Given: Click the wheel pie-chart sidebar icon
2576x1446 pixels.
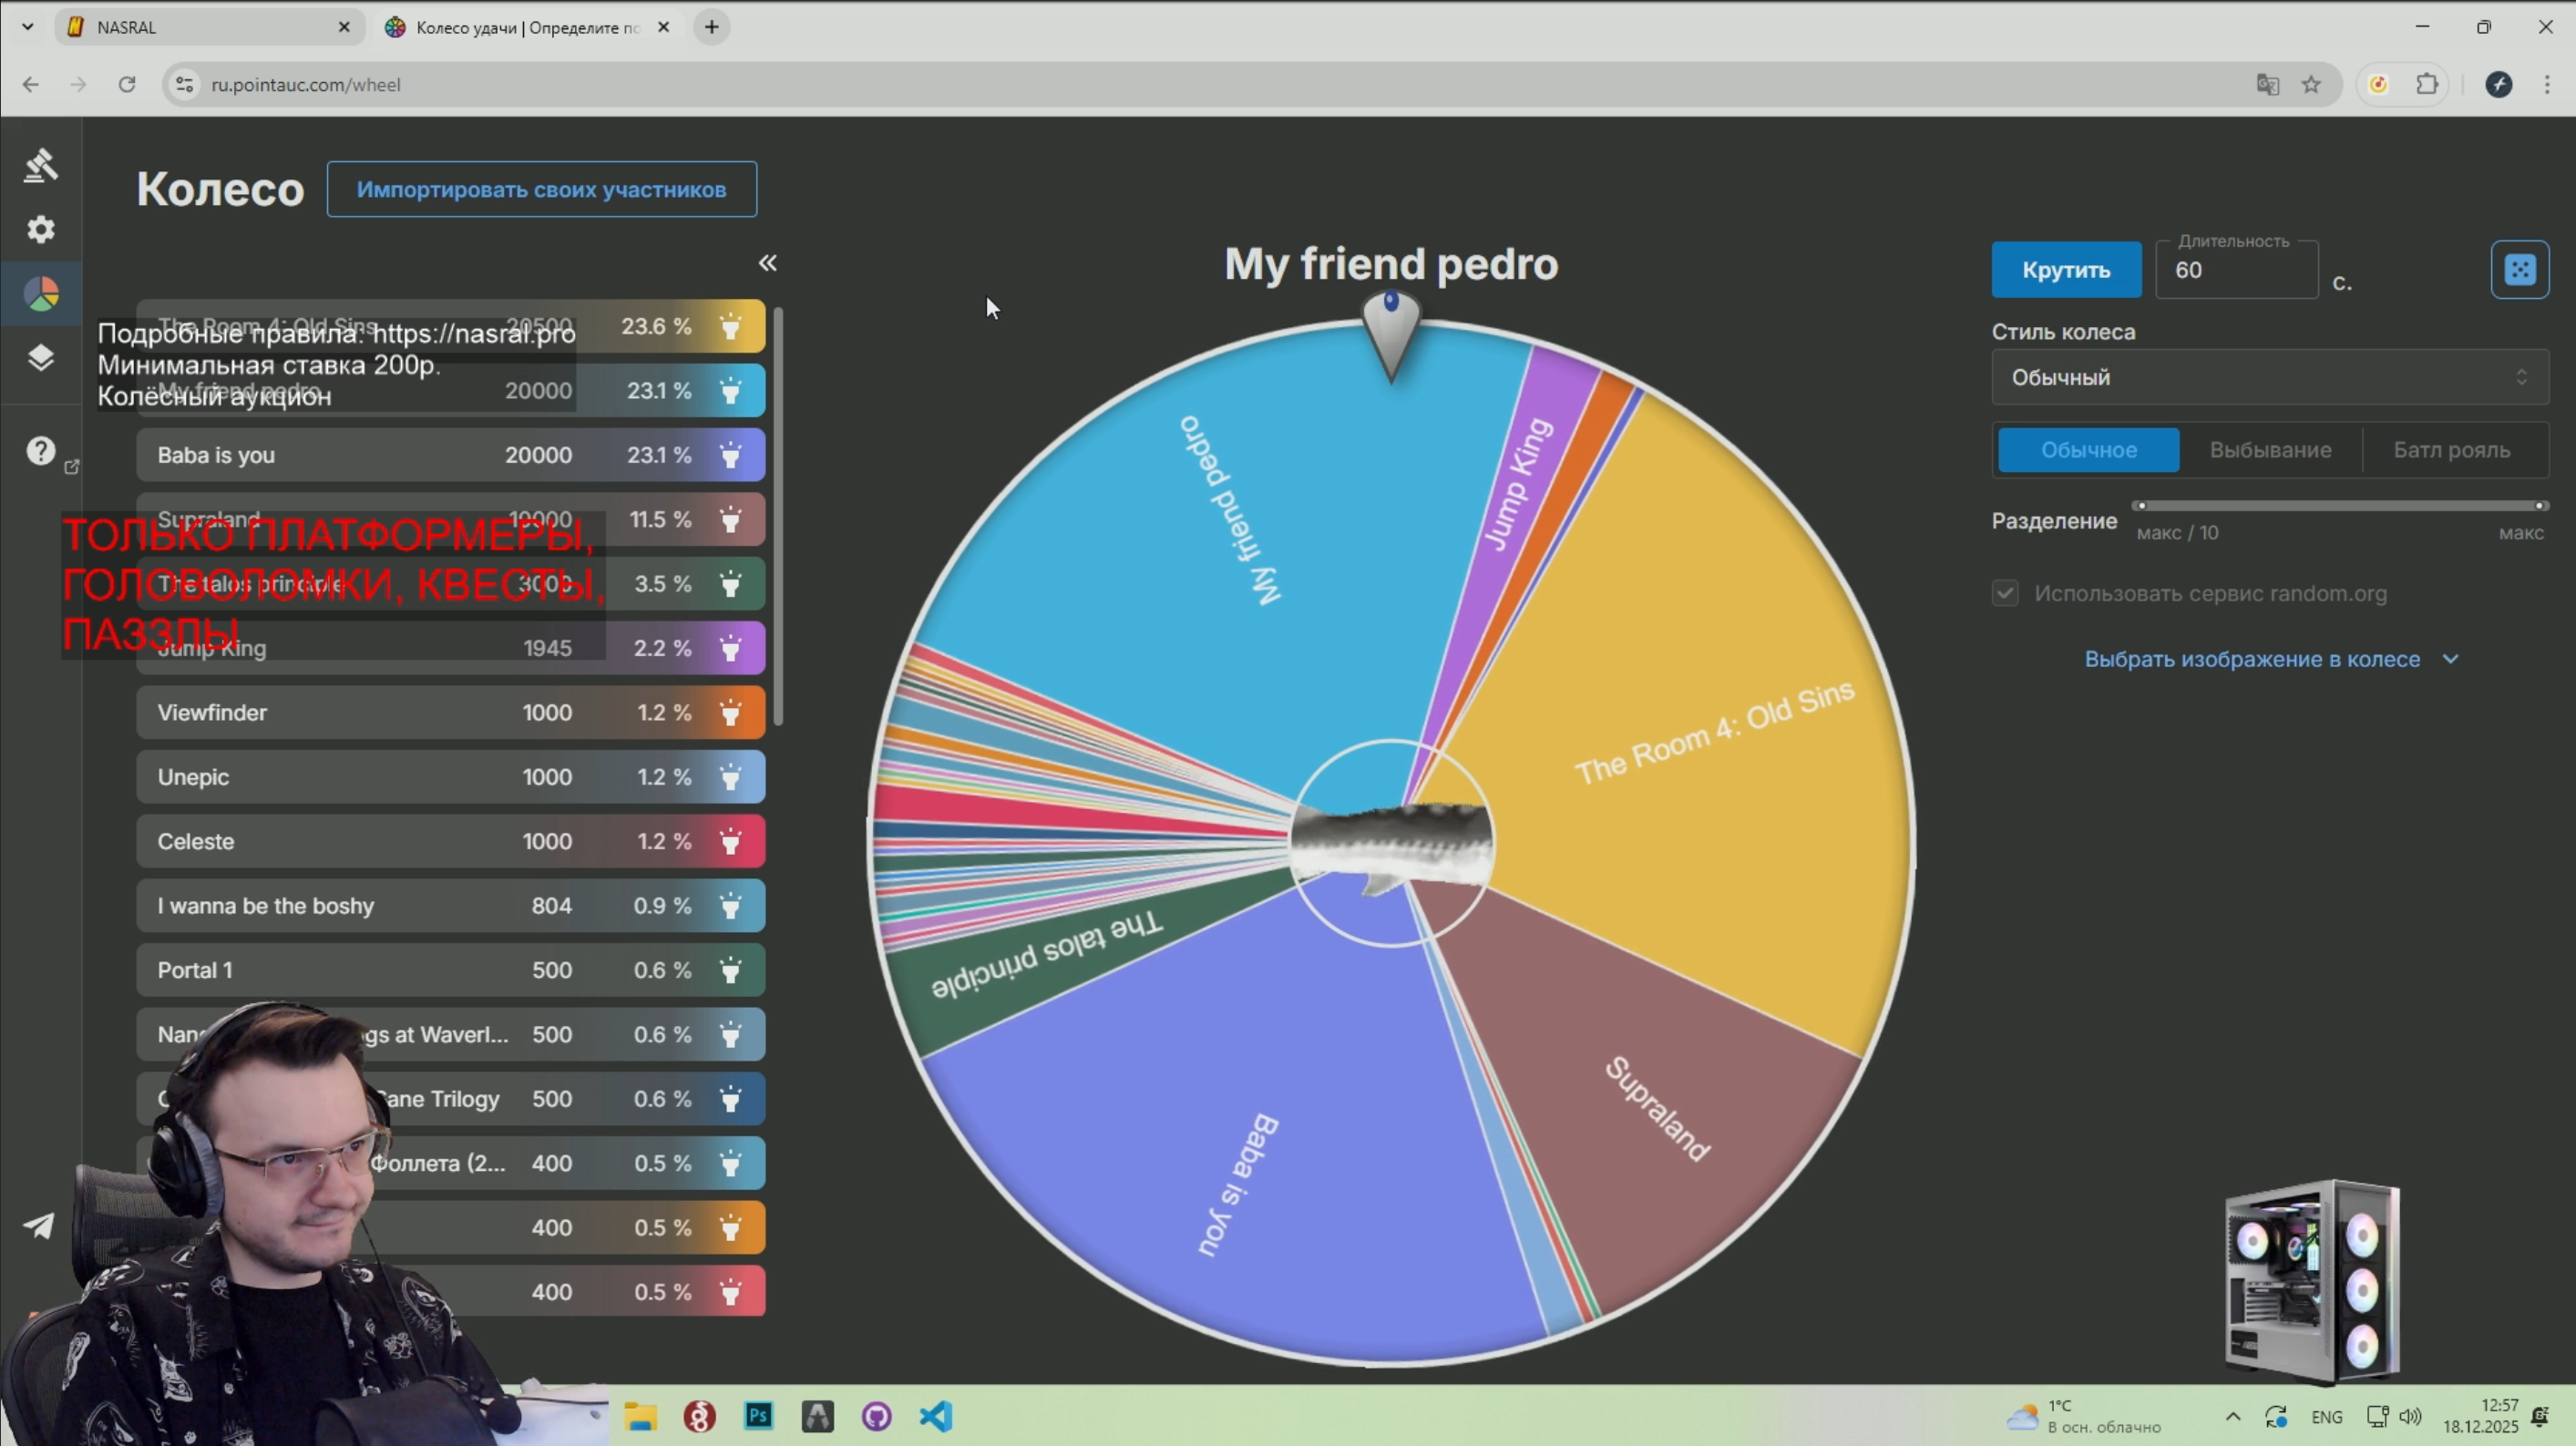Looking at the screenshot, I should 40,294.
